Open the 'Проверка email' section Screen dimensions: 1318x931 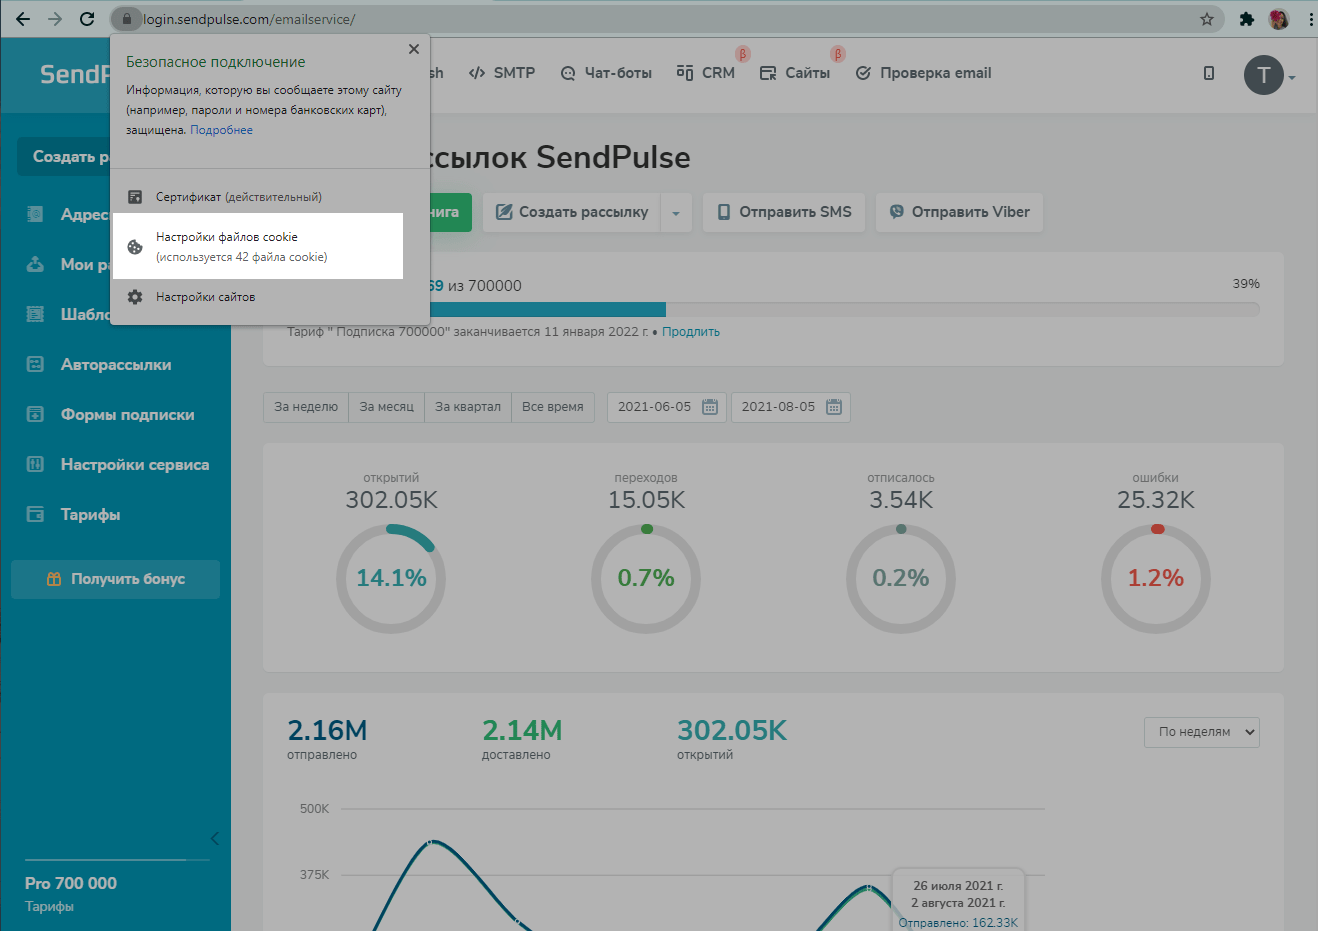tap(924, 73)
